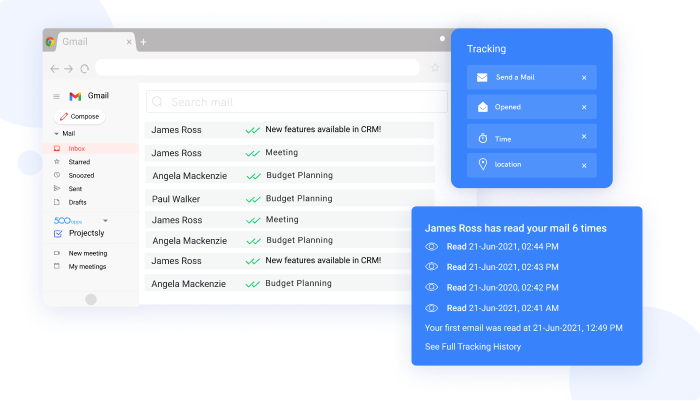This screenshot has width=700, height=401.
Task: Click the search magnifier icon
Action: (157, 102)
